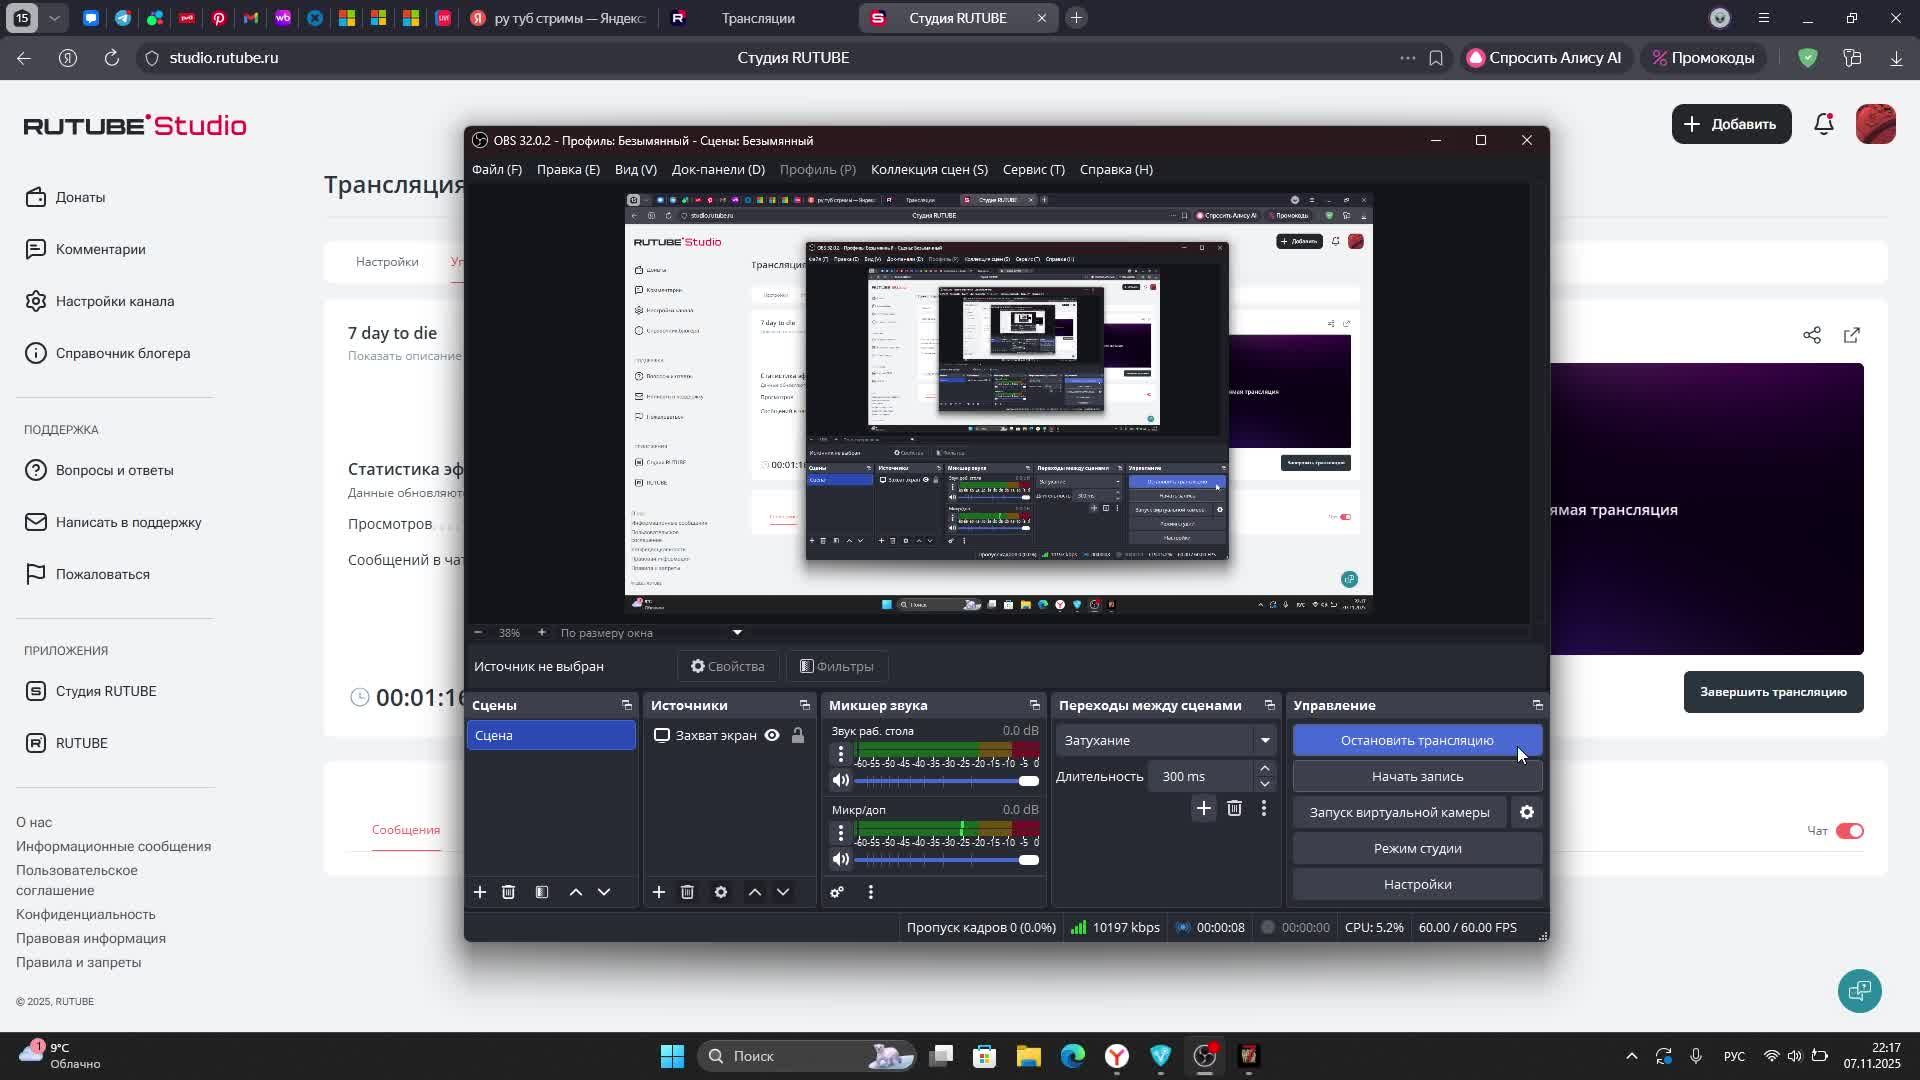Open the RUTUBE support chat bubble
The width and height of the screenshot is (1920, 1080).
tap(1860, 991)
